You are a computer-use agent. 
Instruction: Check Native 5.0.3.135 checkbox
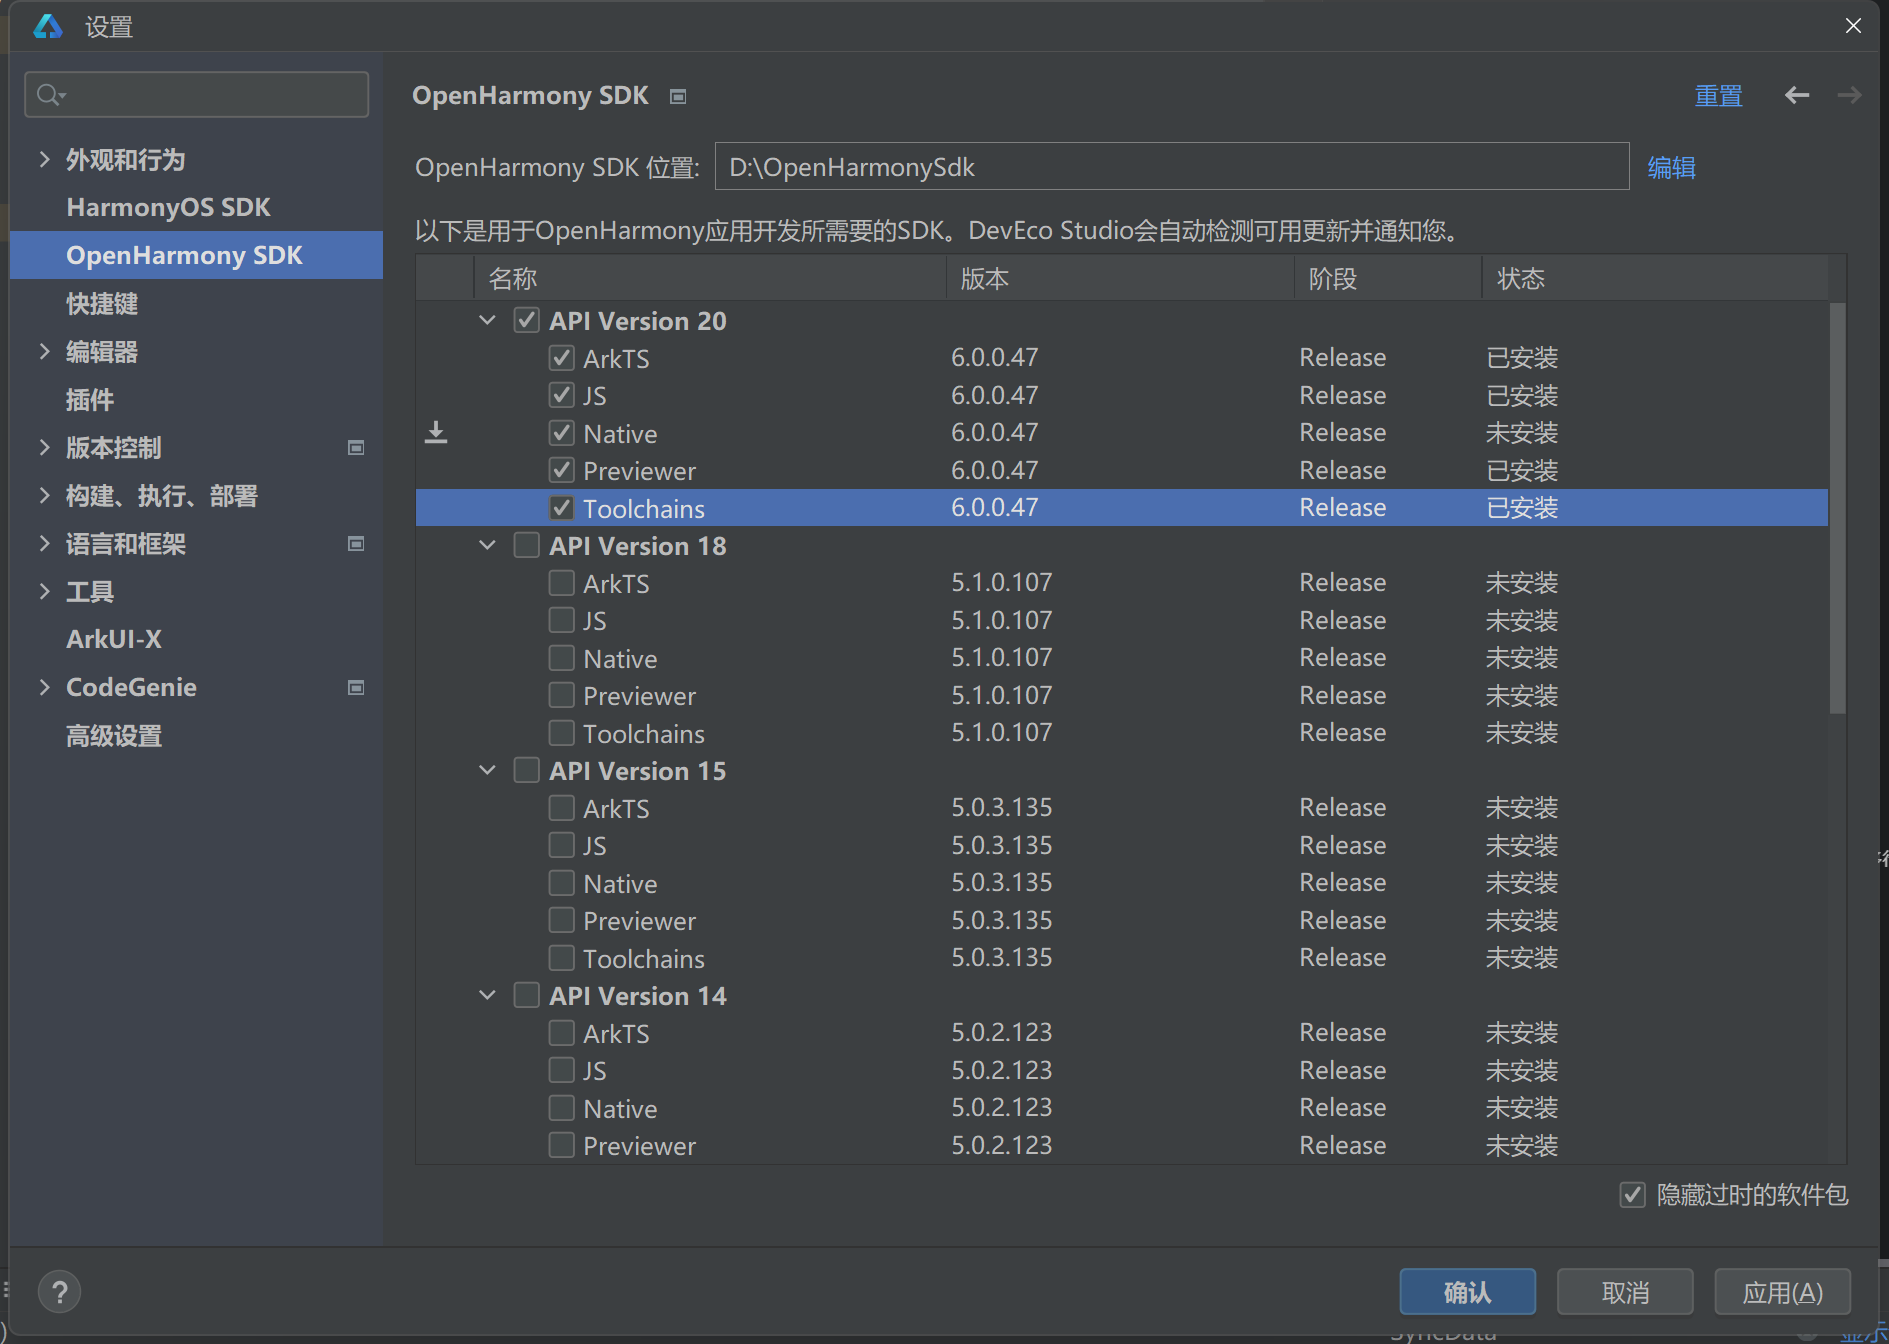click(562, 883)
